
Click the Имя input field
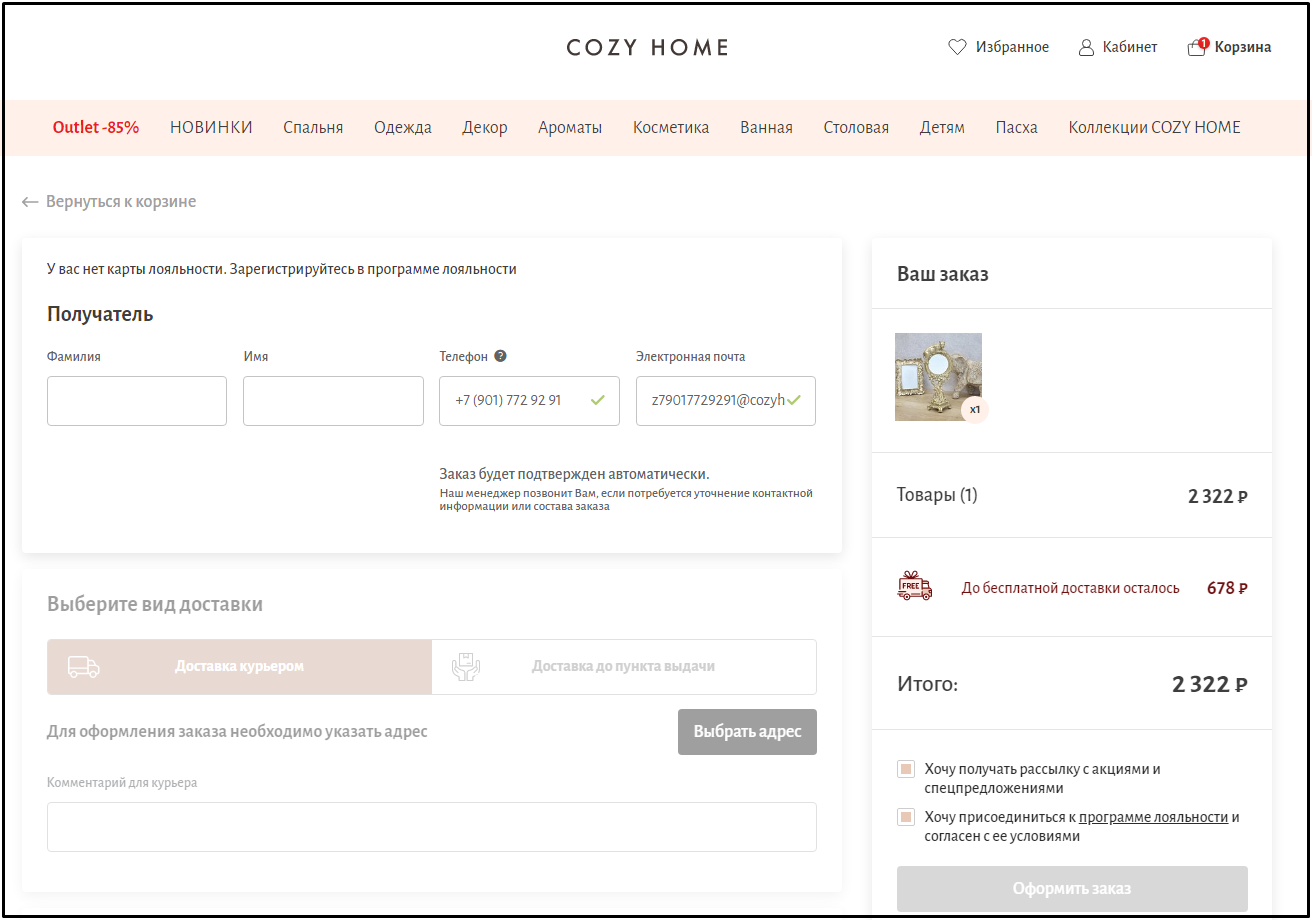tap(333, 401)
